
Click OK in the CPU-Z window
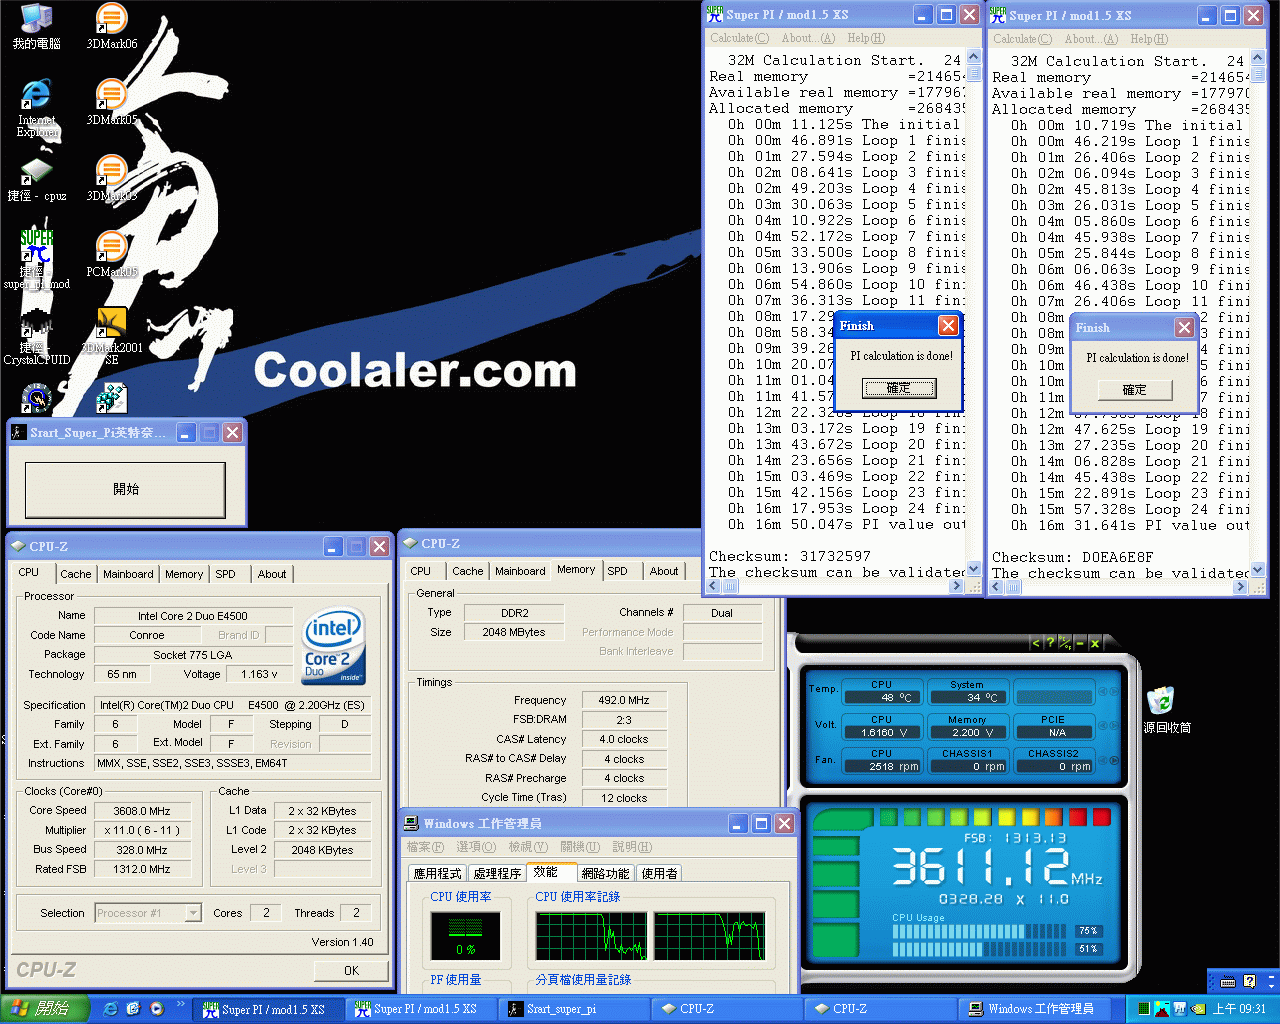pyautogui.click(x=351, y=970)
